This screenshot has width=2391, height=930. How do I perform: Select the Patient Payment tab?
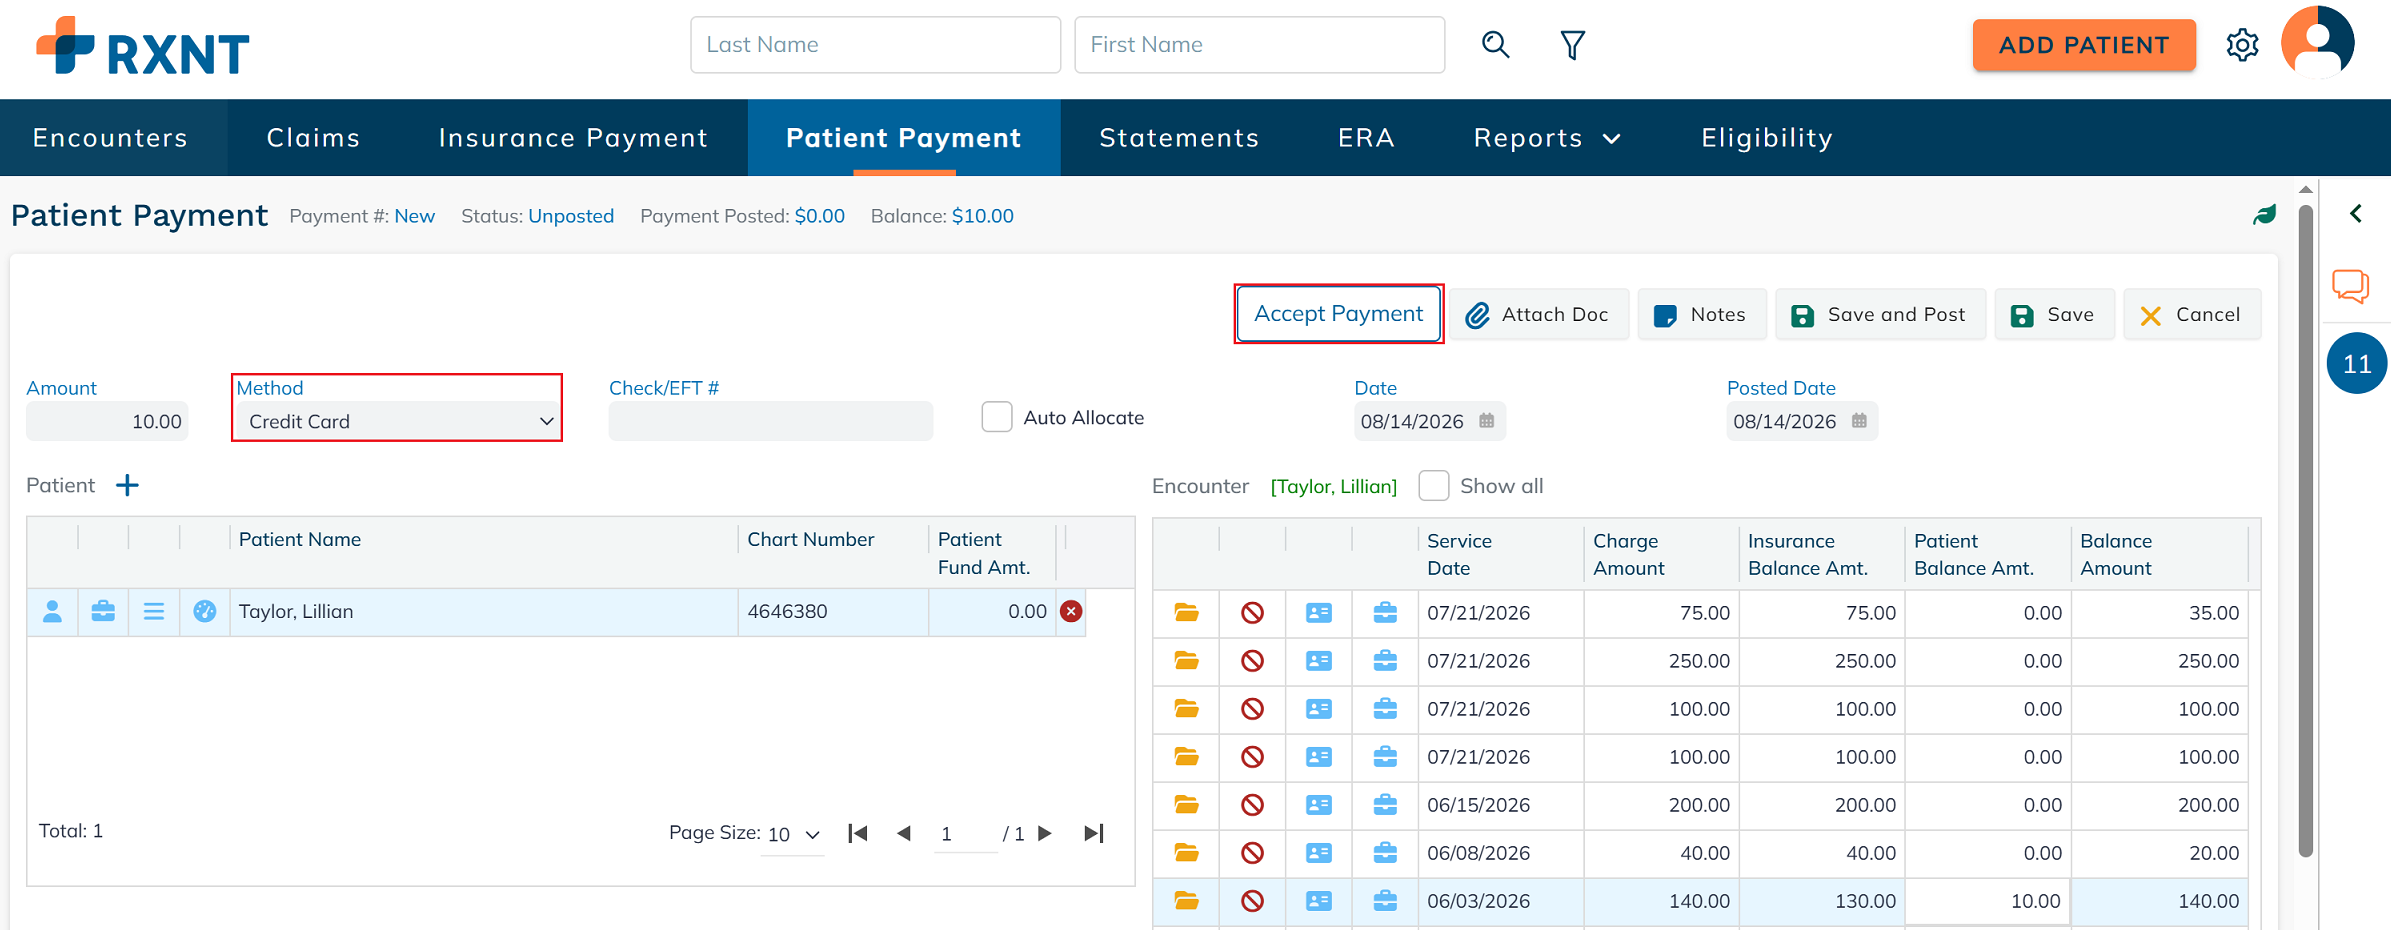coord(904,138)
